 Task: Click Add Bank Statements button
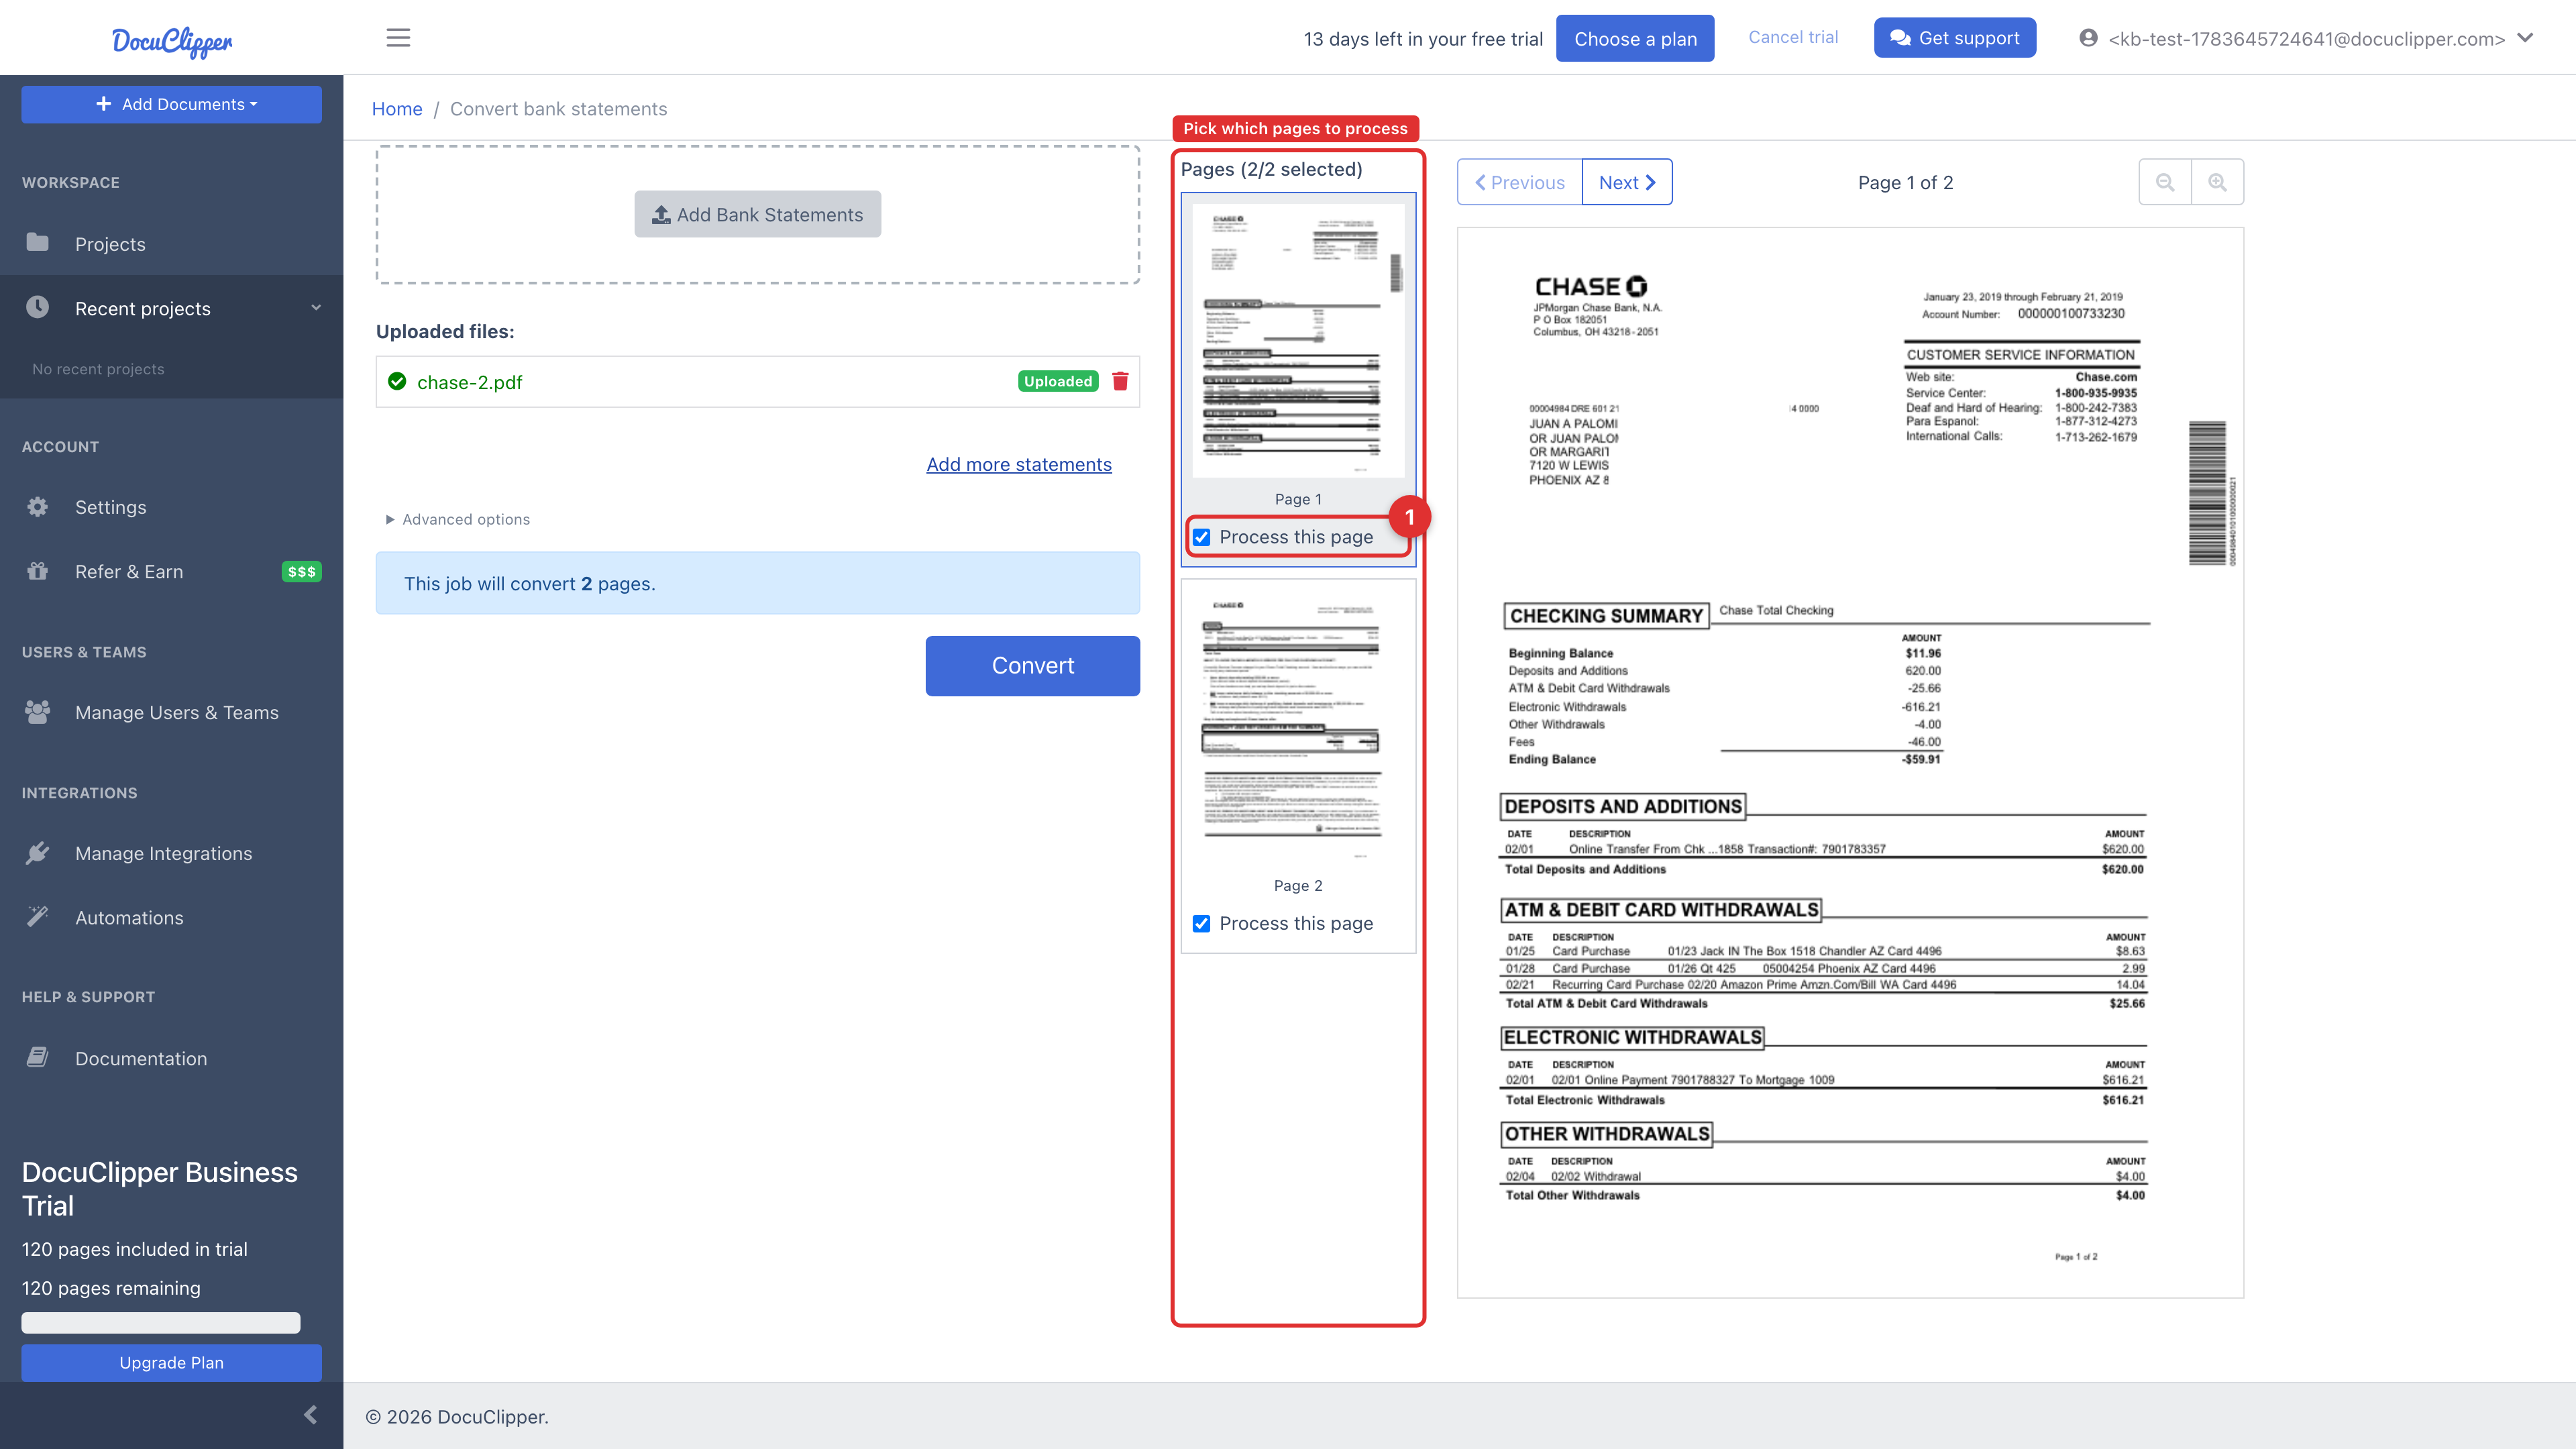(x=758, y=214)
